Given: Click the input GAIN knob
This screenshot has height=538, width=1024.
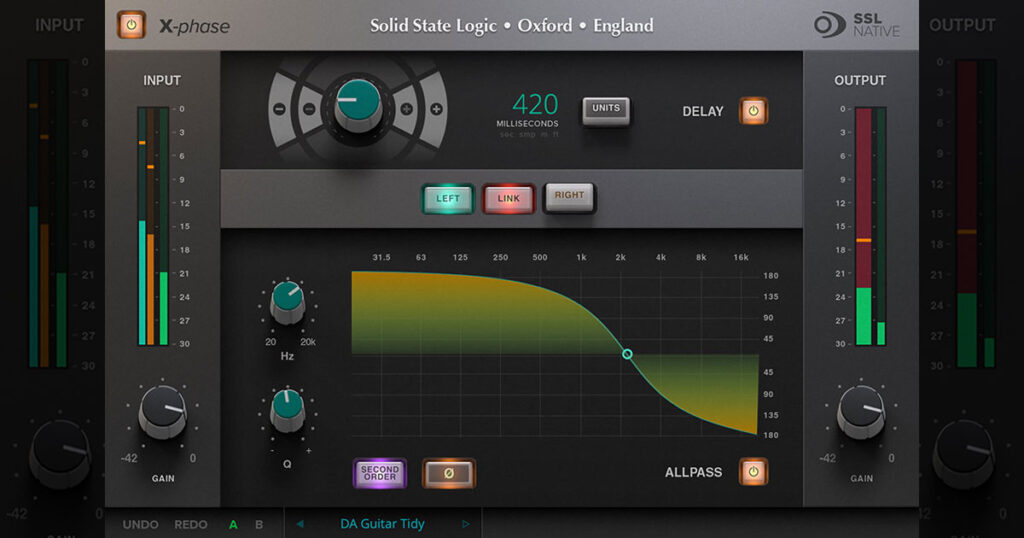Looking at the screenshot, I should point(162,411).
